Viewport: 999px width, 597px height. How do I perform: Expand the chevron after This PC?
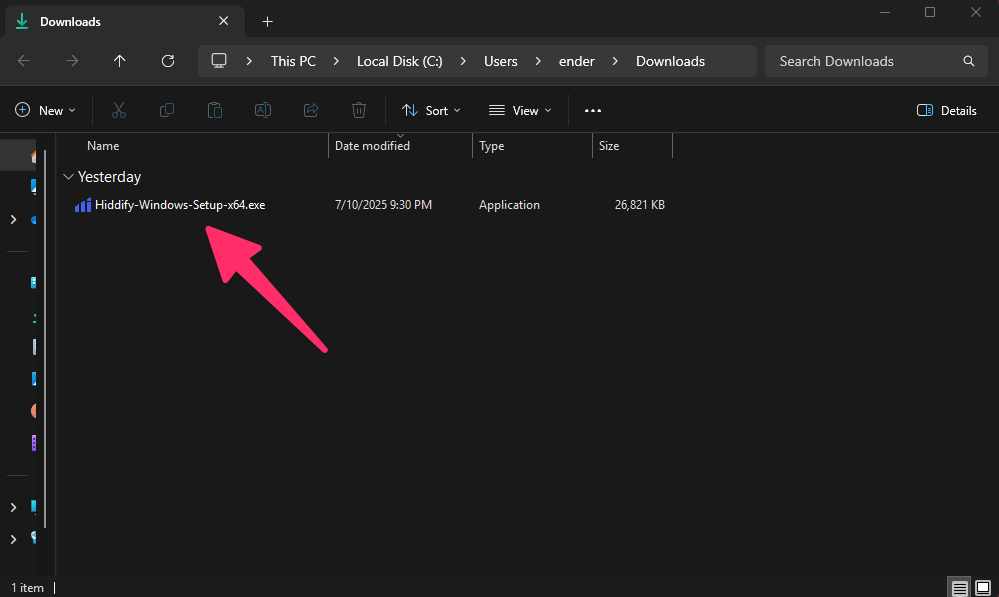pyautogui.click(x=336, y=61)
